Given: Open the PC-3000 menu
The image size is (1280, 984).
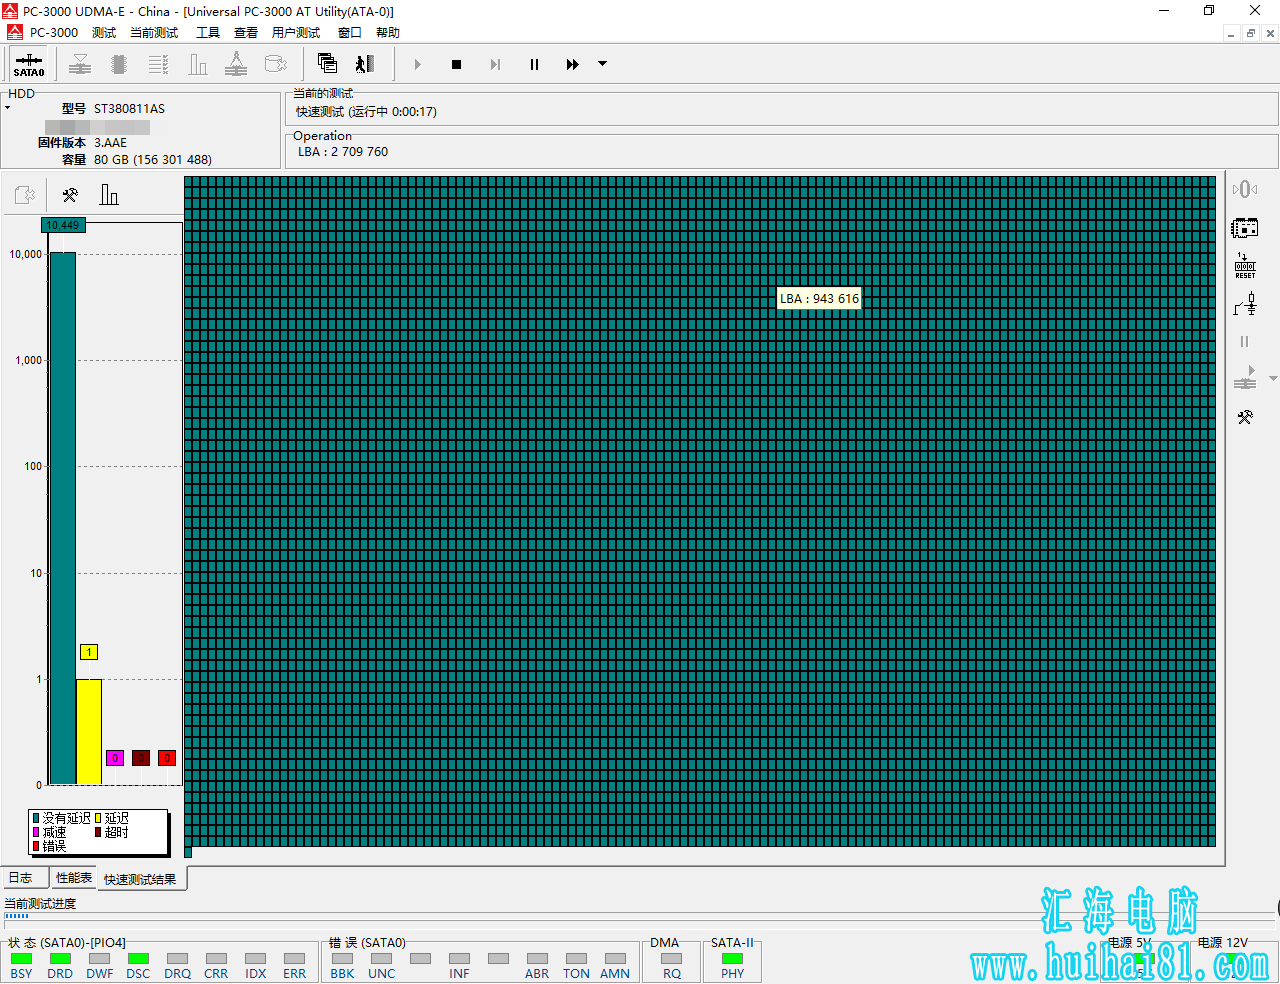Looking at the screenshot, I should (x=53, y=32).
